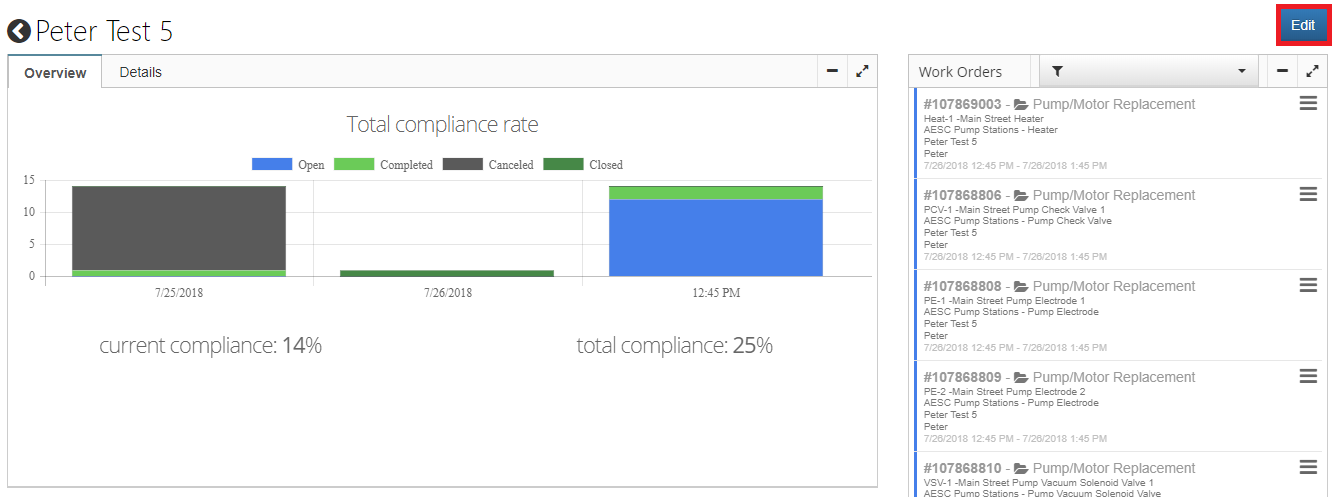
Task: Collapse the Overview panel with minus icon
Action: click(x=832, y=71)
